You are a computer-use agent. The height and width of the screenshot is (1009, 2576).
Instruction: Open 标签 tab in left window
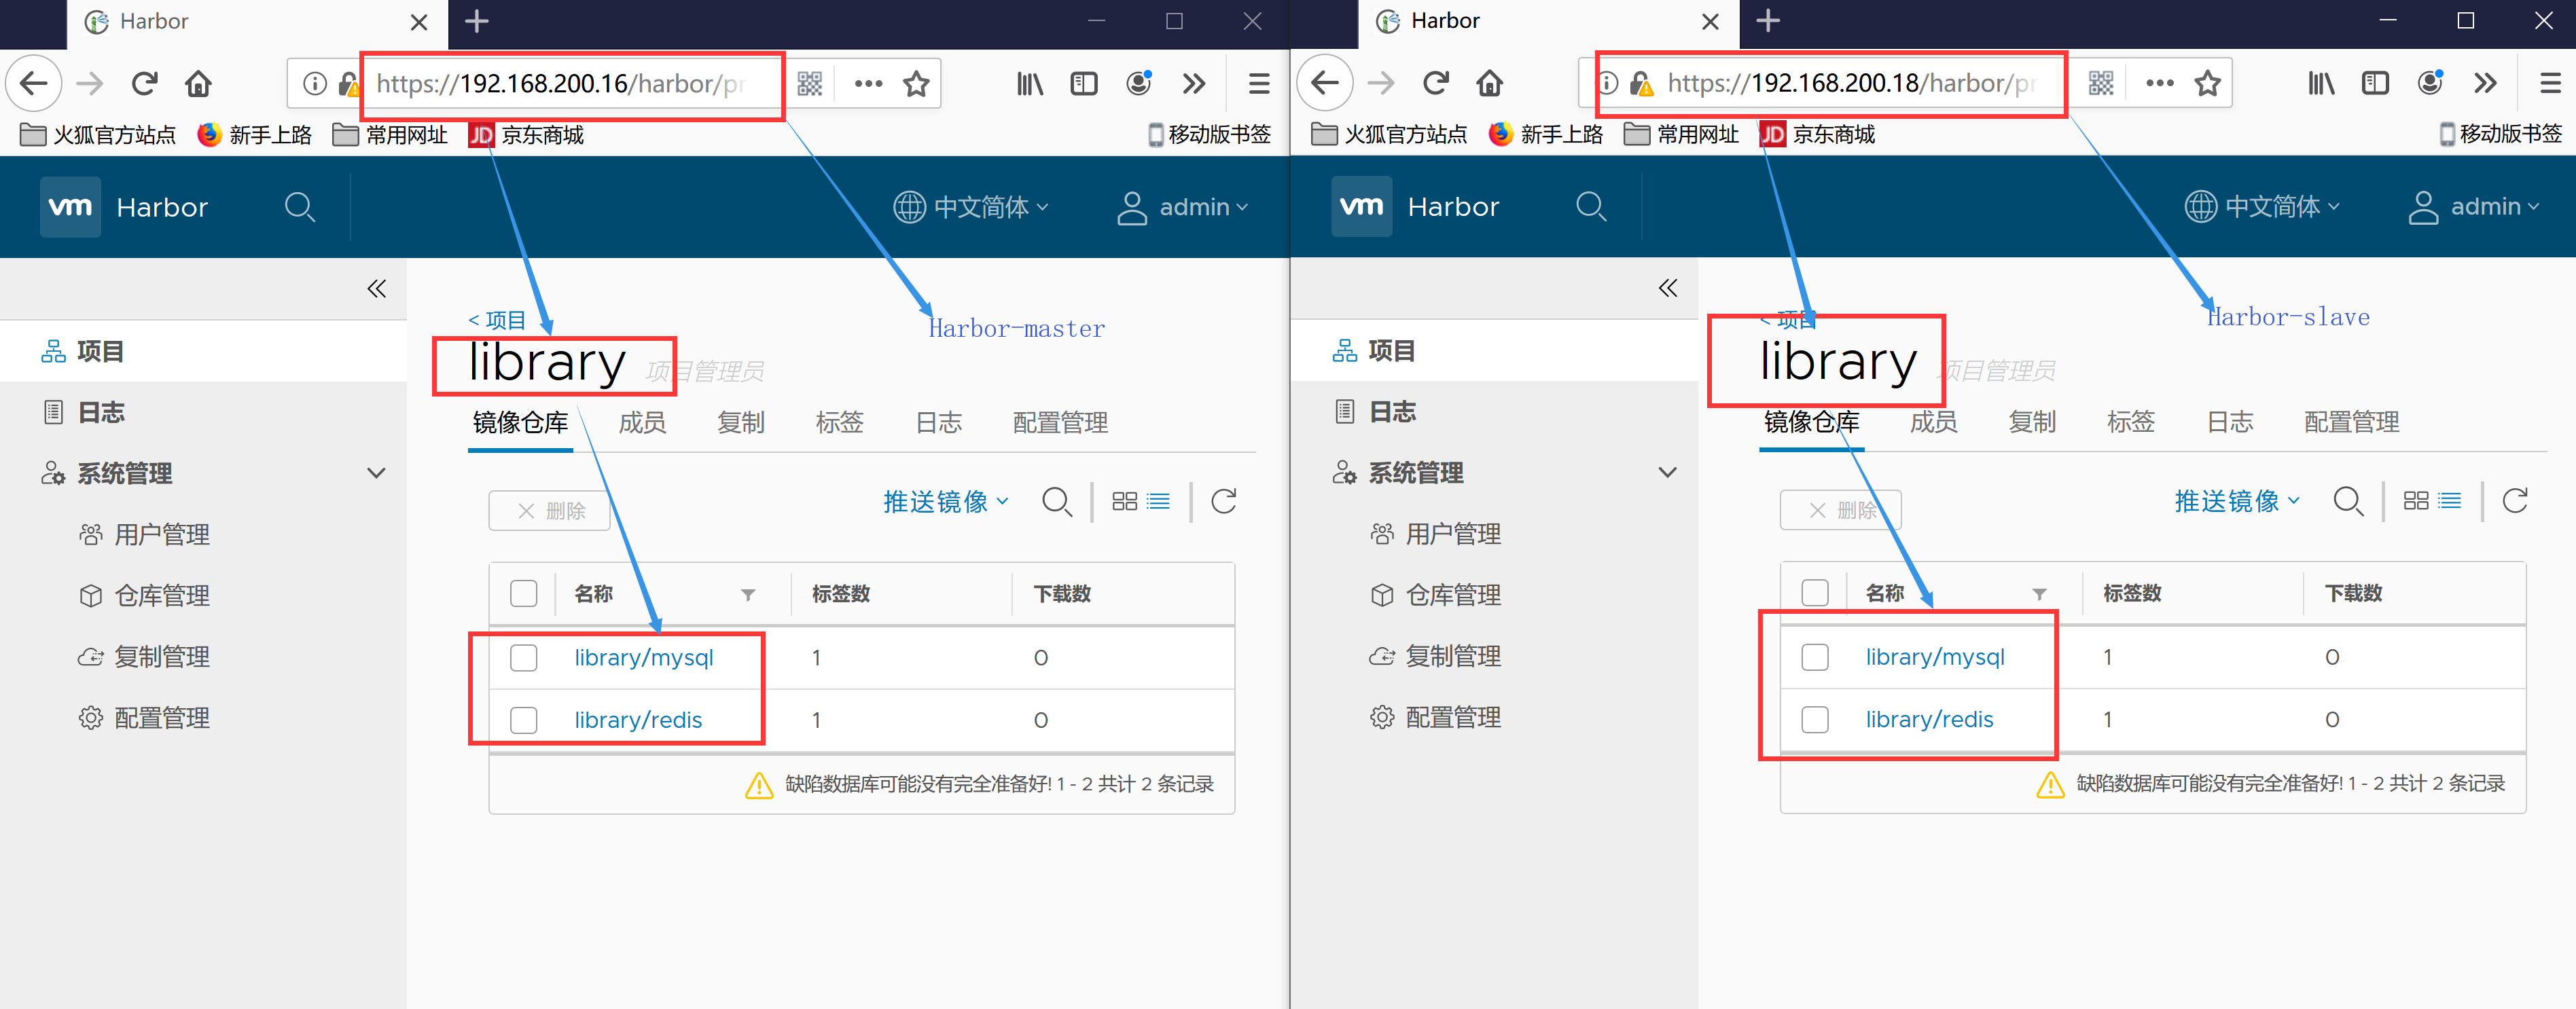[x=839, y=423]
